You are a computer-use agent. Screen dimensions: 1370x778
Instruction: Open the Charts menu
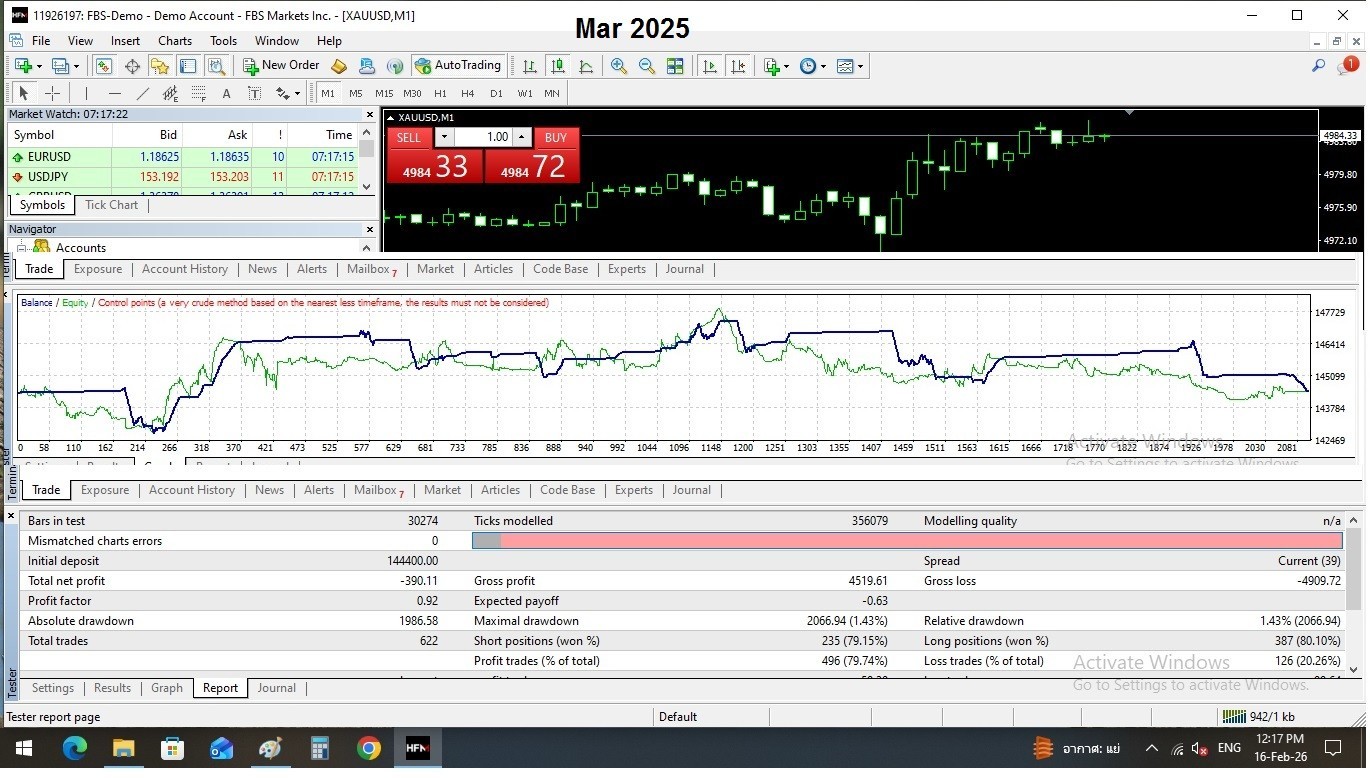tap(175, 41)
